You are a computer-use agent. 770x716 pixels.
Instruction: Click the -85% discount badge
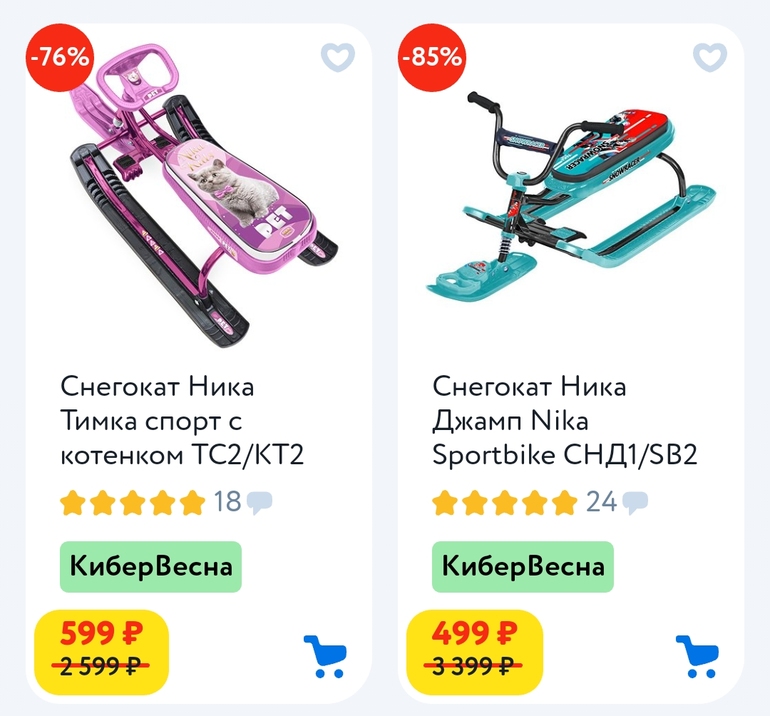click(x=432, y=57)
